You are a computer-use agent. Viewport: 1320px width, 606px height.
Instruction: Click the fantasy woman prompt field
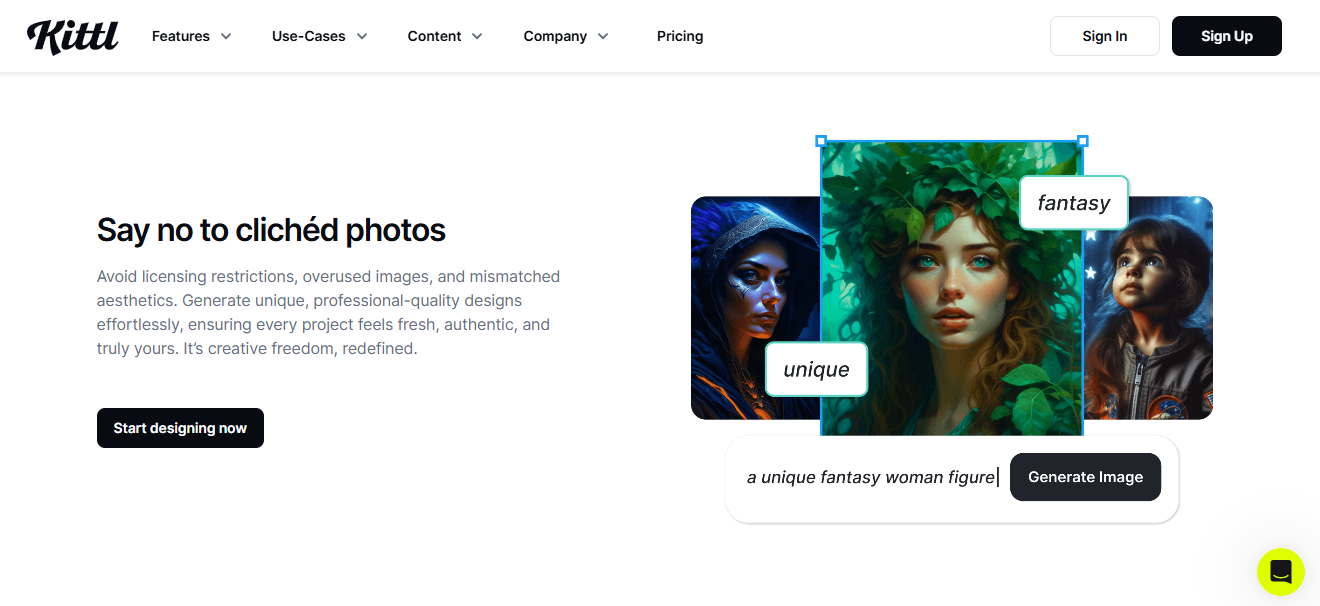[870, 477]
